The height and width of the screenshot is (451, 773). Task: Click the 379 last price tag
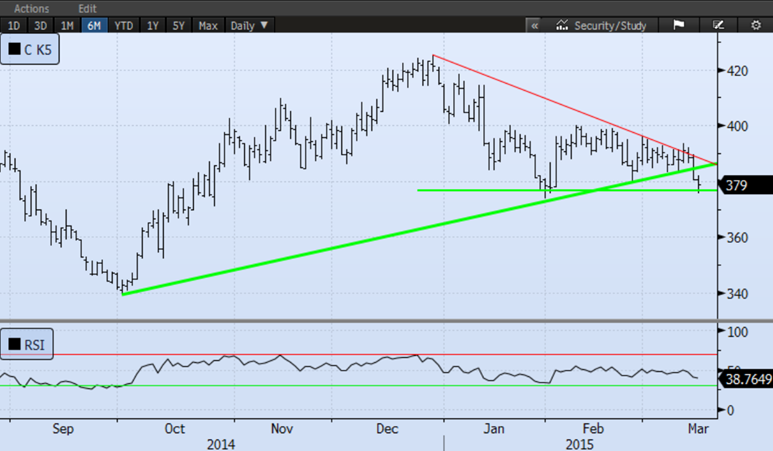coord(742,184)
